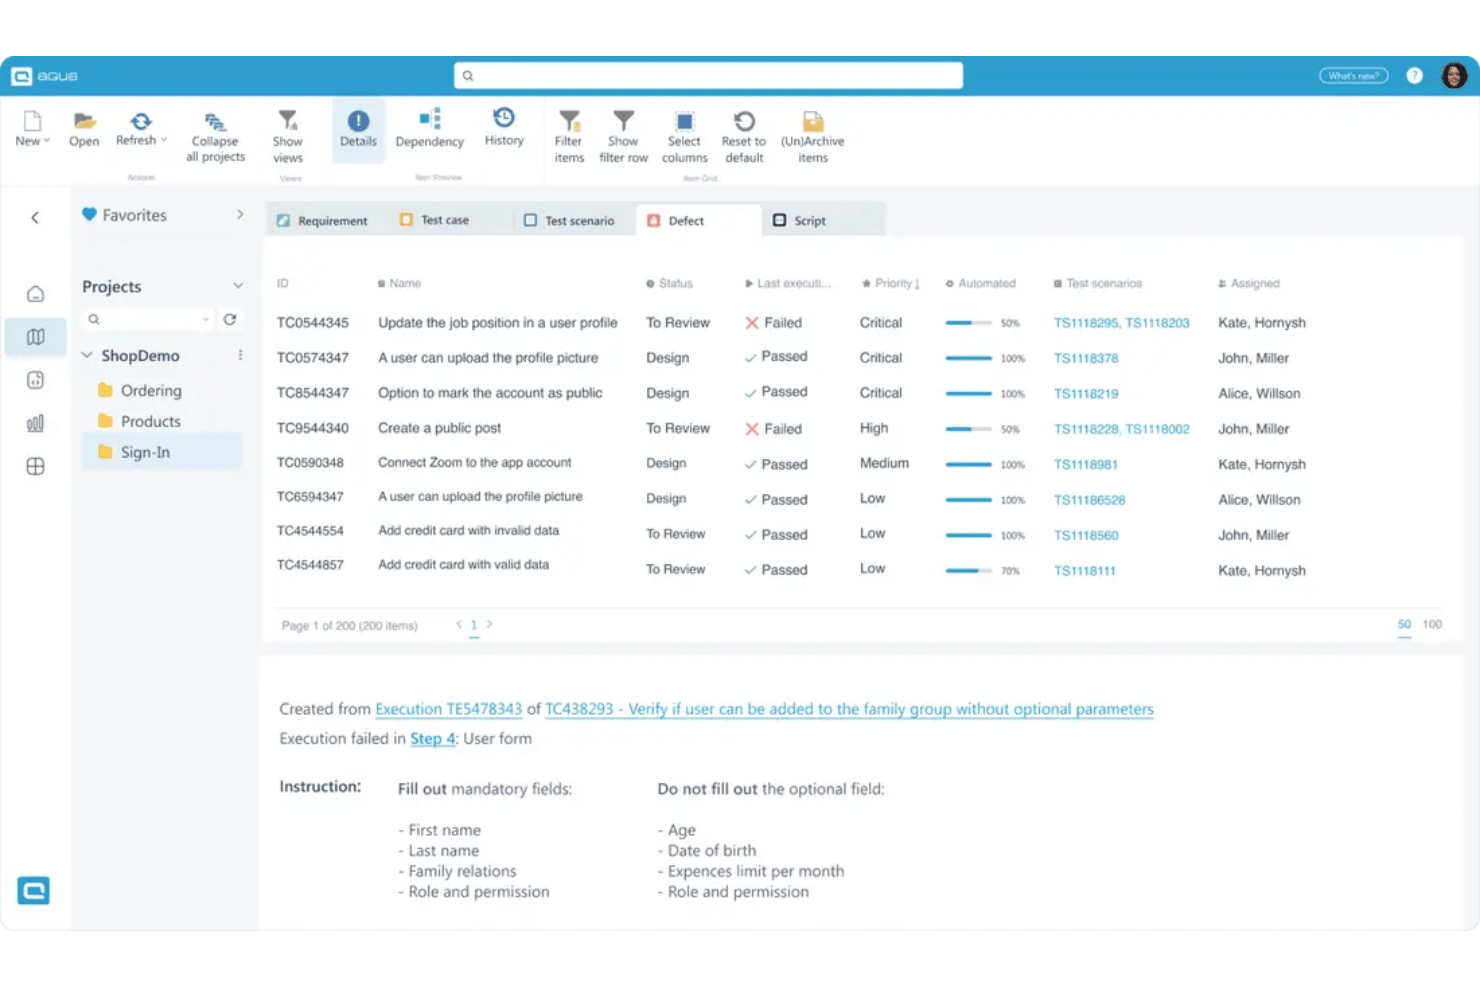1480x987 pixels.
Task: Go to the next page arrow in pagination
Action: coord(489,624)
